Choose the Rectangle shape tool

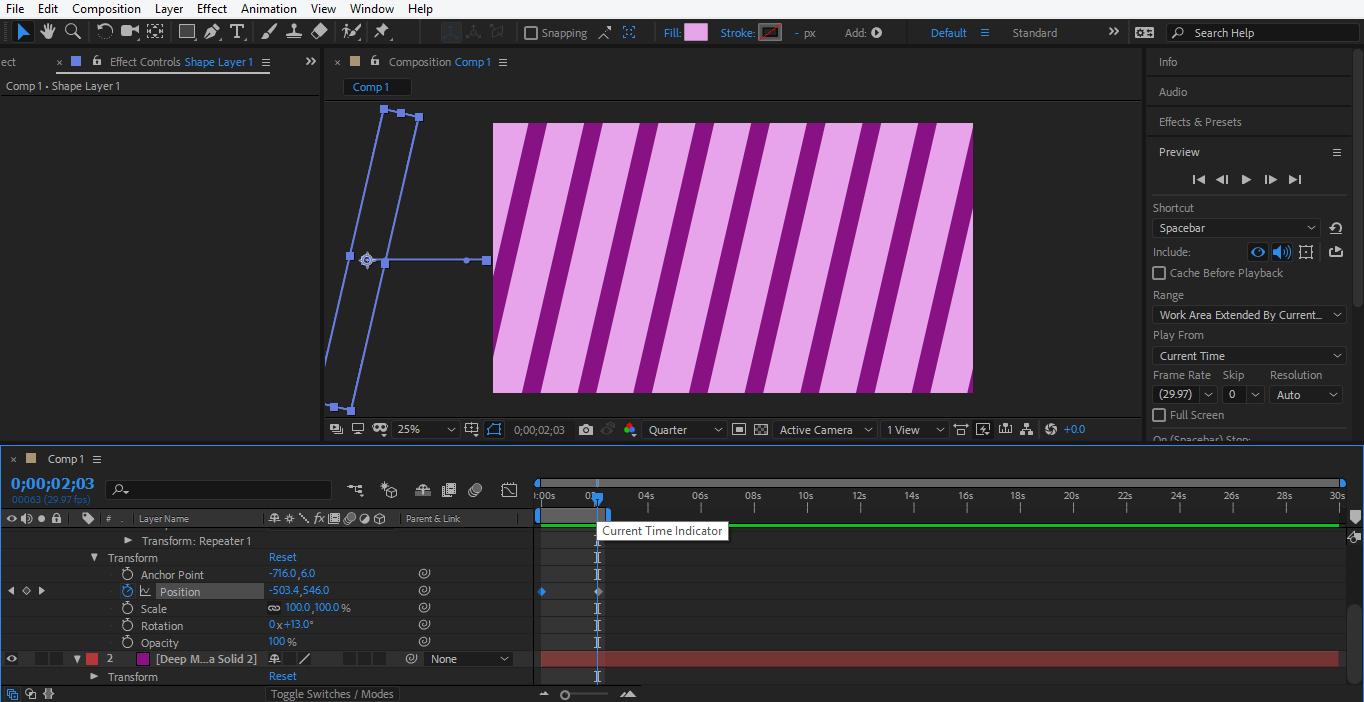click(x=187, y=32)
